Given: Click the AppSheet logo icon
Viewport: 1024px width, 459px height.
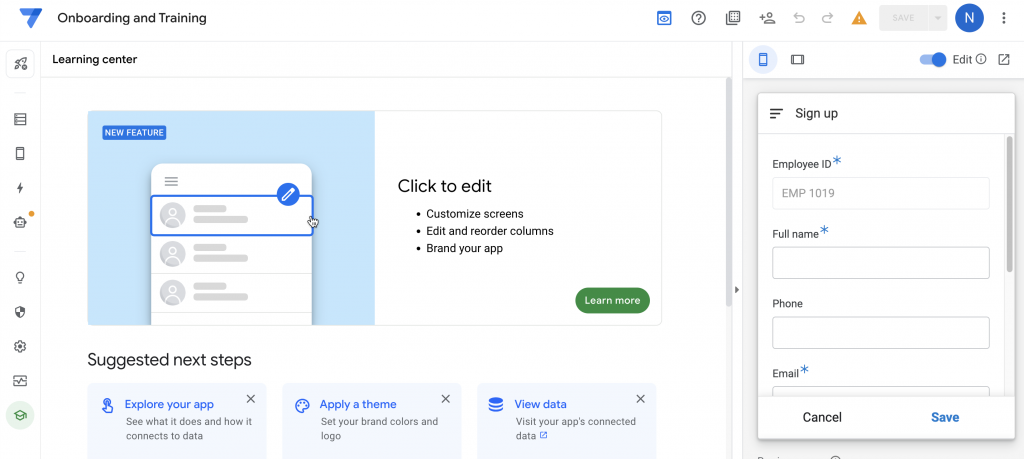Looking at the screenshot, I should point(30,18).
